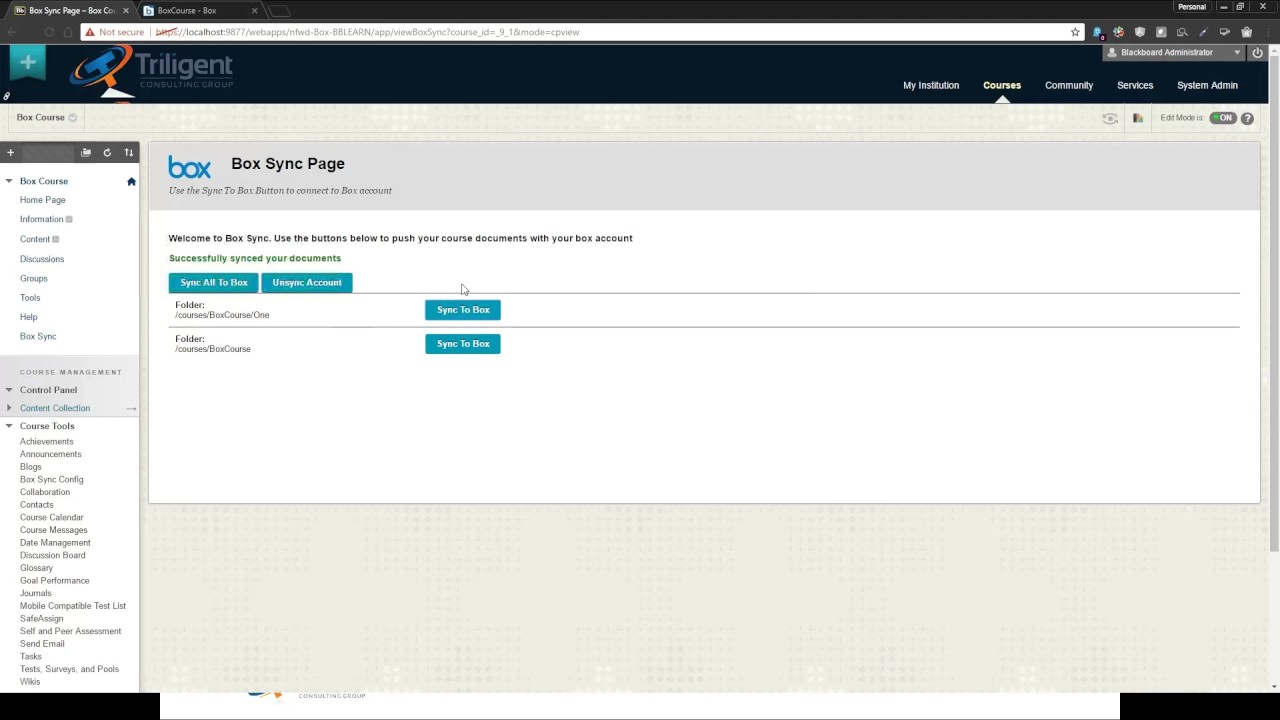Click the Triligent Consulting Group logo
The width and height of the screenshot is (1280, 720).
tap(152, 72)
